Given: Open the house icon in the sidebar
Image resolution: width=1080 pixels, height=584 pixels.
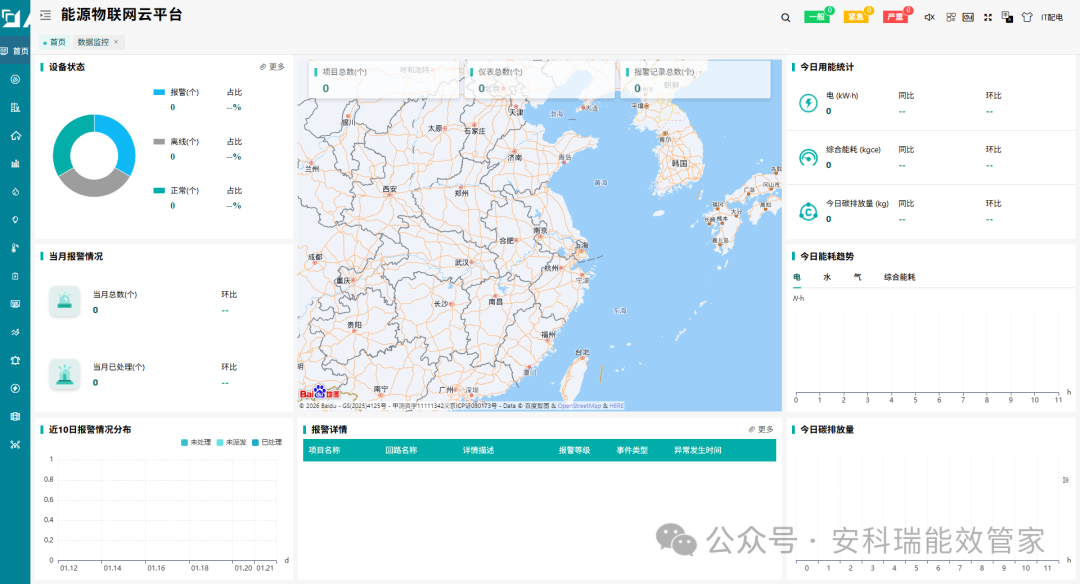Looking at the screenshot, I should (x=15, y=136).
